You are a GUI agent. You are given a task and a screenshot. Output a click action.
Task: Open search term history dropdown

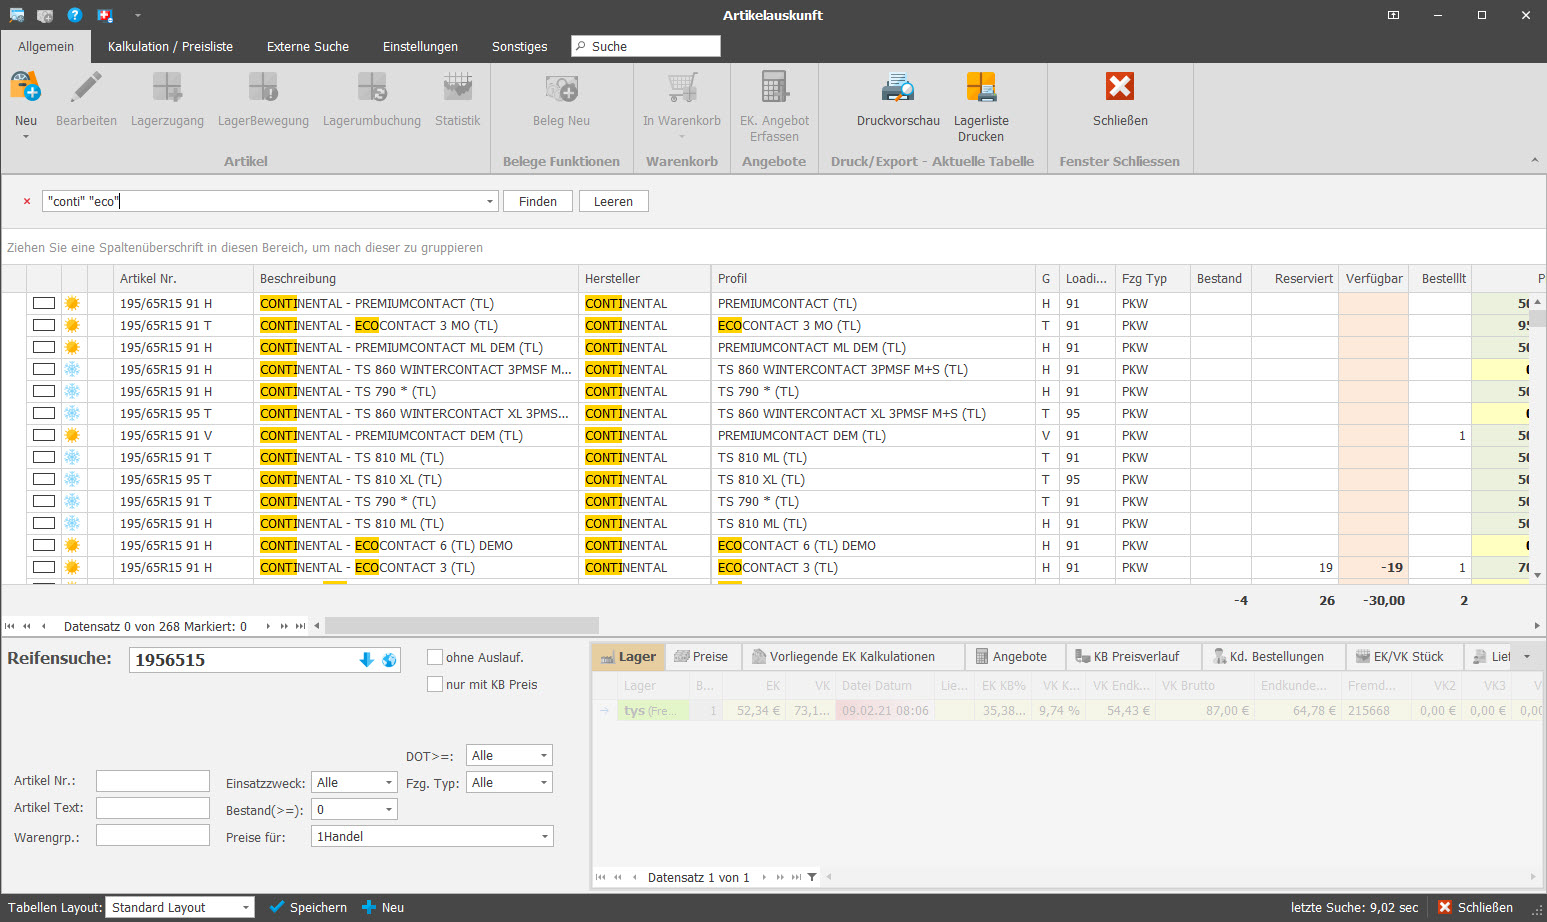click(x=490, y=201)
